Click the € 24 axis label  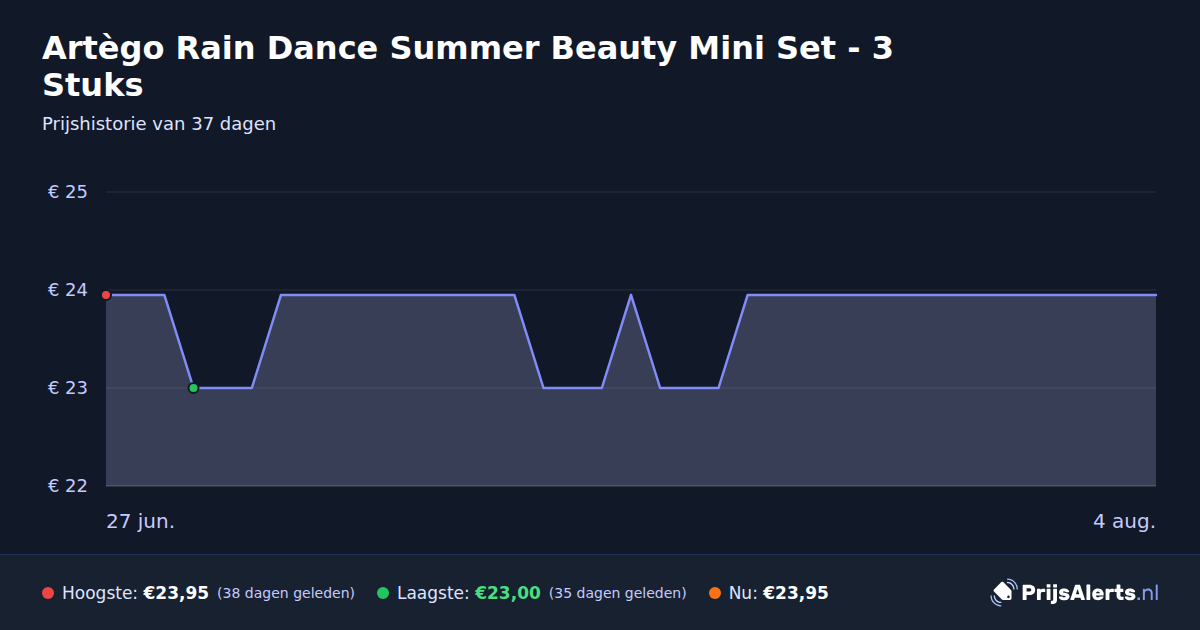[x=68, y=290]
